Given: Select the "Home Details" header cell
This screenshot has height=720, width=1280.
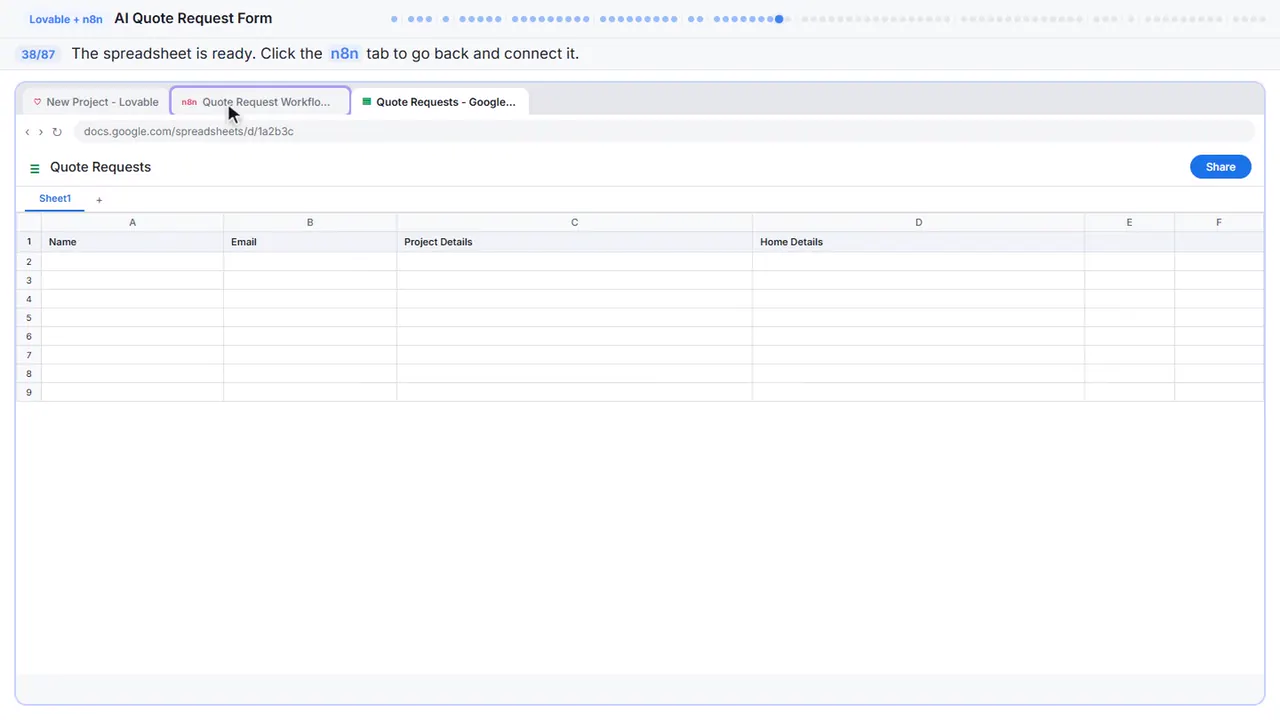Looking at the screenshot, I should (x=918, y=242).
